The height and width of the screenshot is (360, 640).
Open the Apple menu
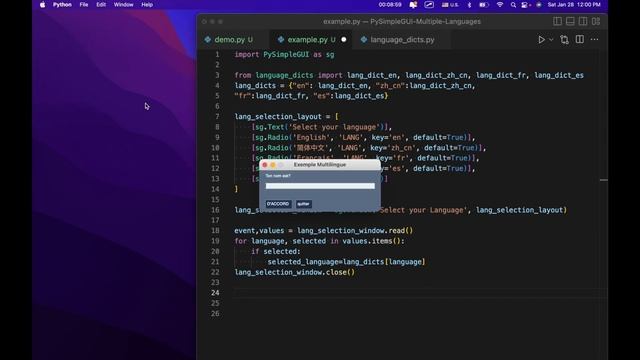point(42,5)
